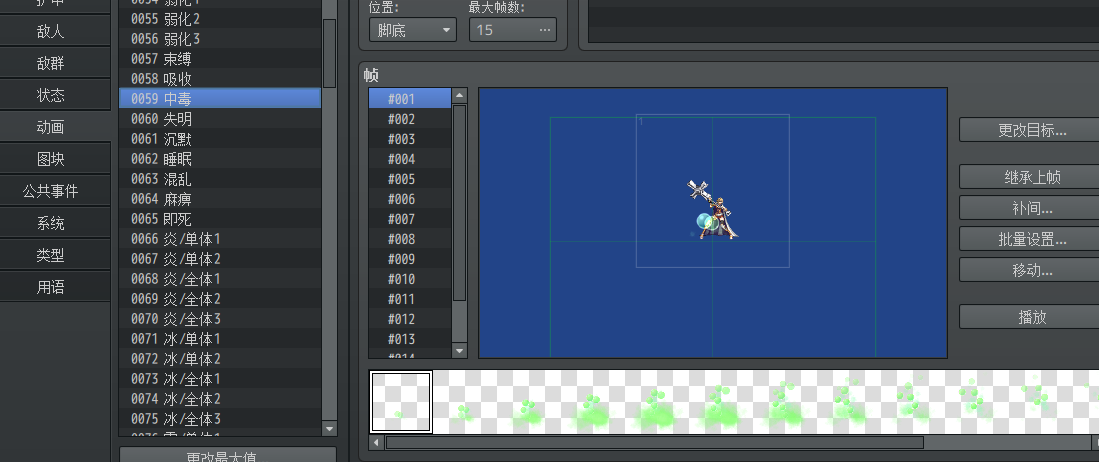Select frame #009
The image size is (1099, 462).
click(x=410, y=259)
